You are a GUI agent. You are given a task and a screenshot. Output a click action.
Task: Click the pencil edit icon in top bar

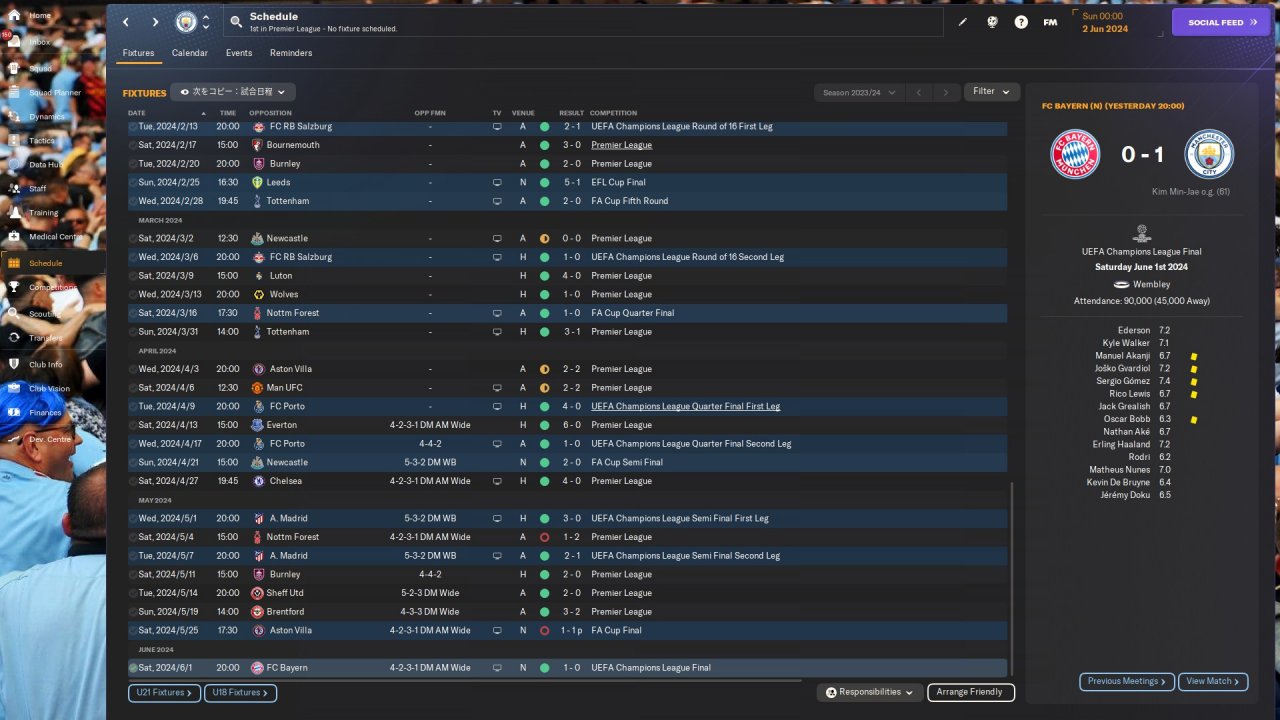point(963,22)
